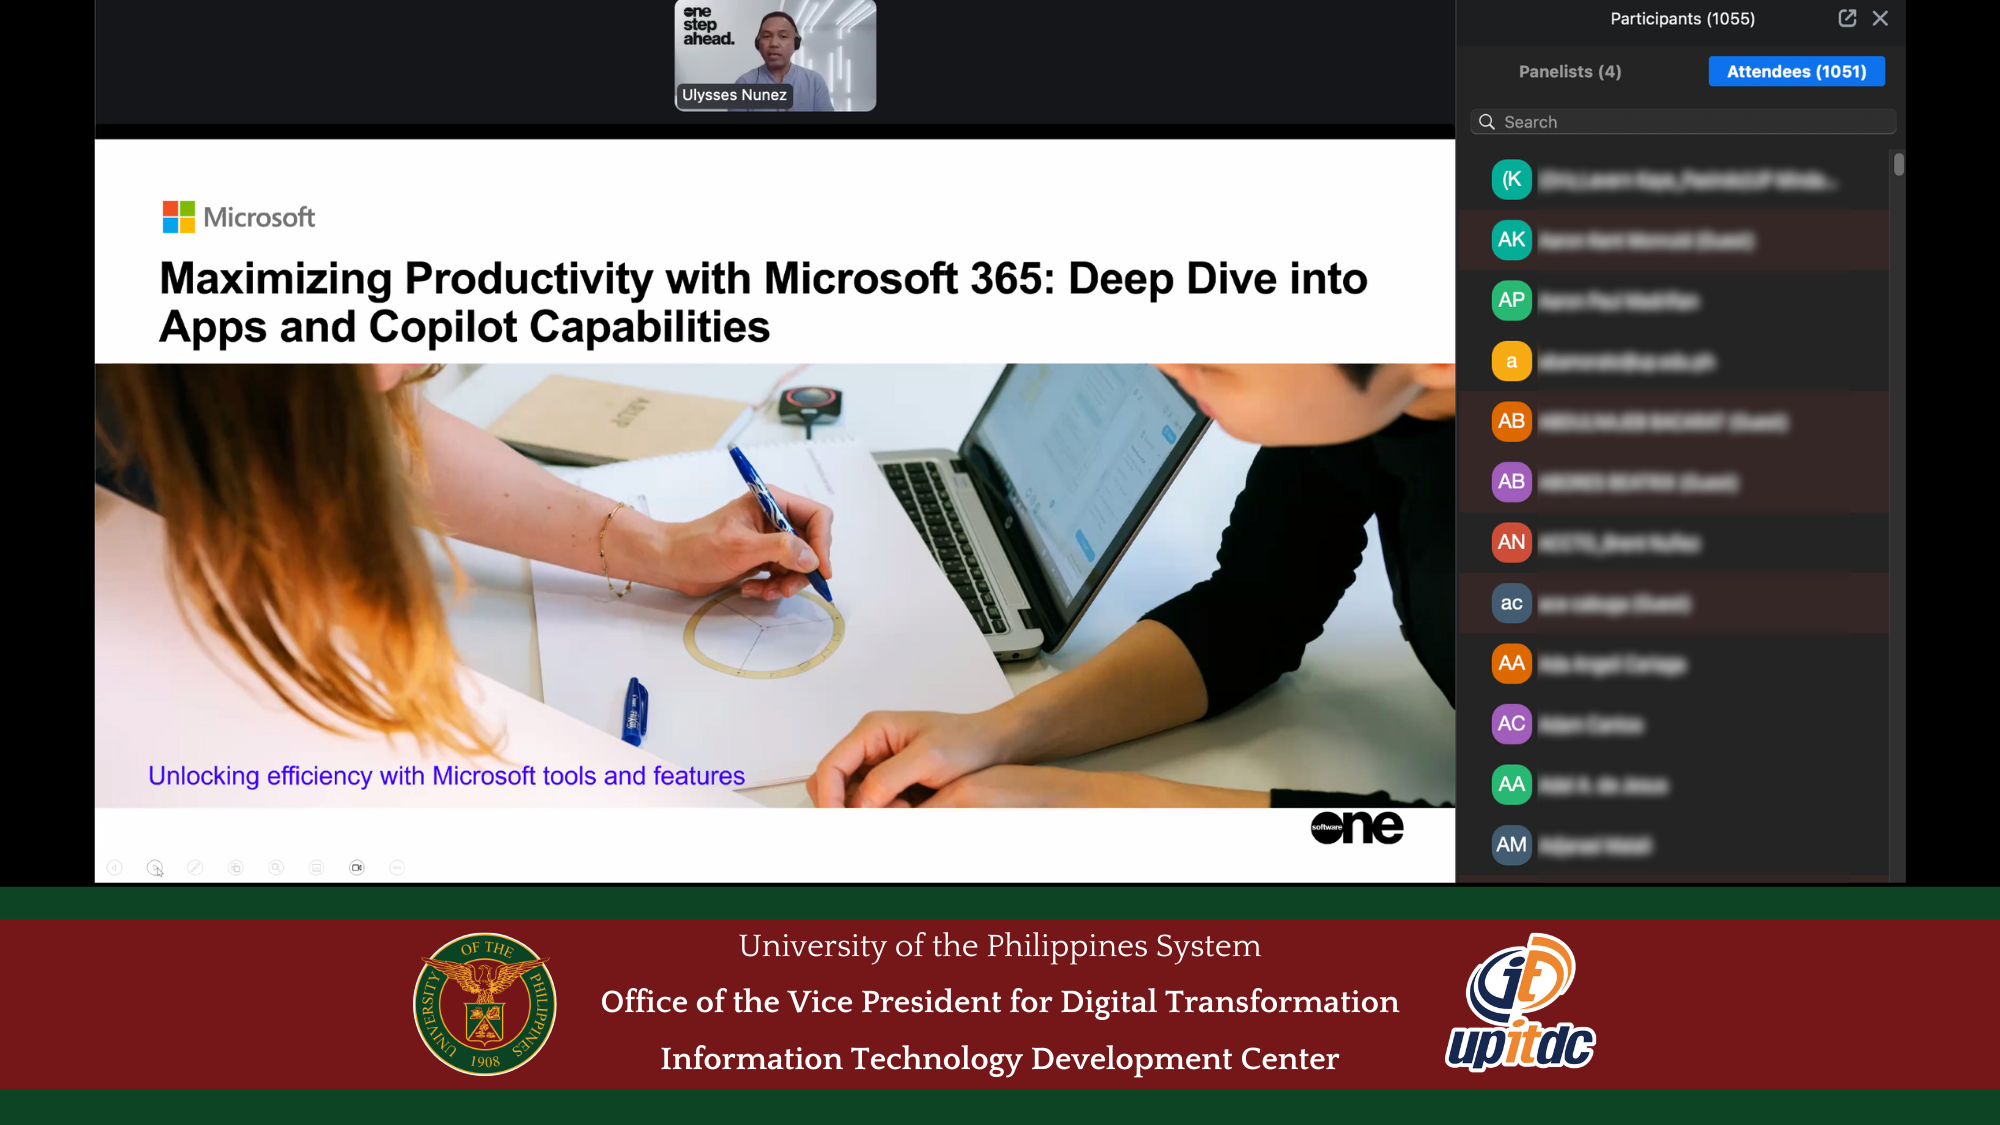Screen dimensions: 2000x1125
Task: Click the participants list scrollbar thumb
Action: tap(1898, 164)
